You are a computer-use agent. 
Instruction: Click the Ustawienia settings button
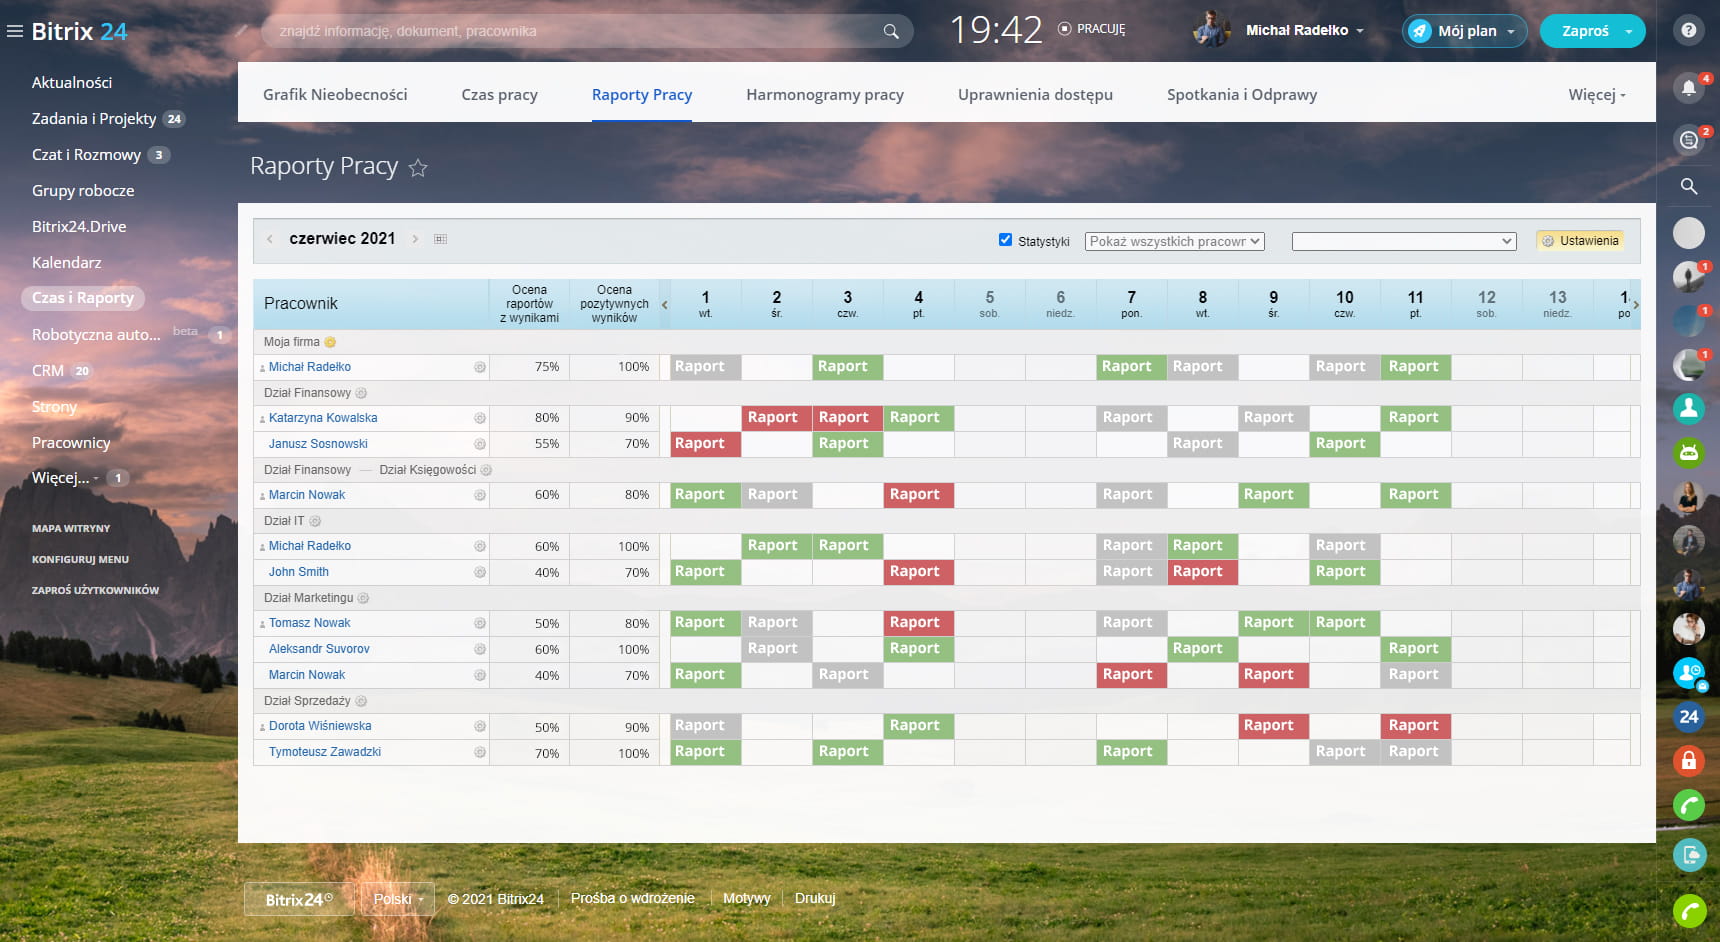point(1580,241)
